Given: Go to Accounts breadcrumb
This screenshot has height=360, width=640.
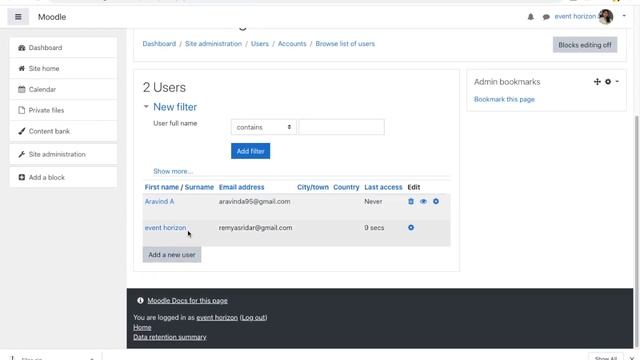Looking at the screenshot, I should pos(292,44).
